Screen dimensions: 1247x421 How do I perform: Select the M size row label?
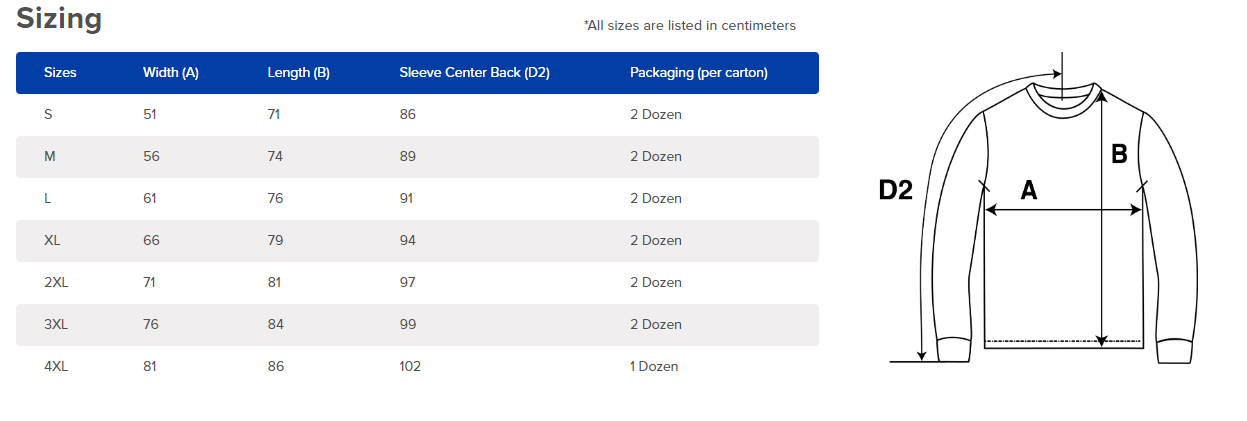coord(50,157)
